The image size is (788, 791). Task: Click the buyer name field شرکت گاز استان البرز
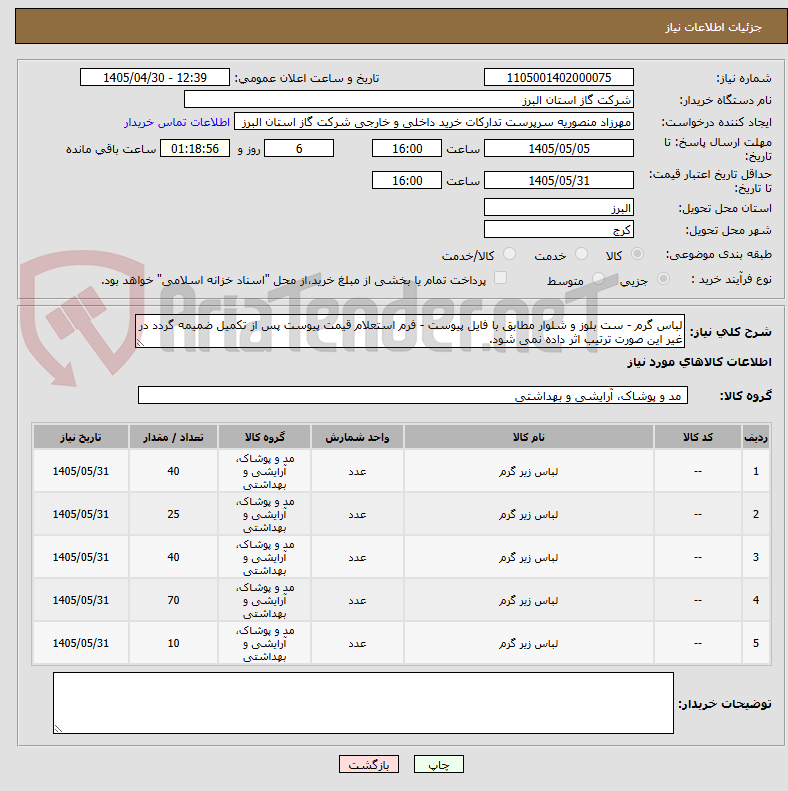tap(409, 100)
